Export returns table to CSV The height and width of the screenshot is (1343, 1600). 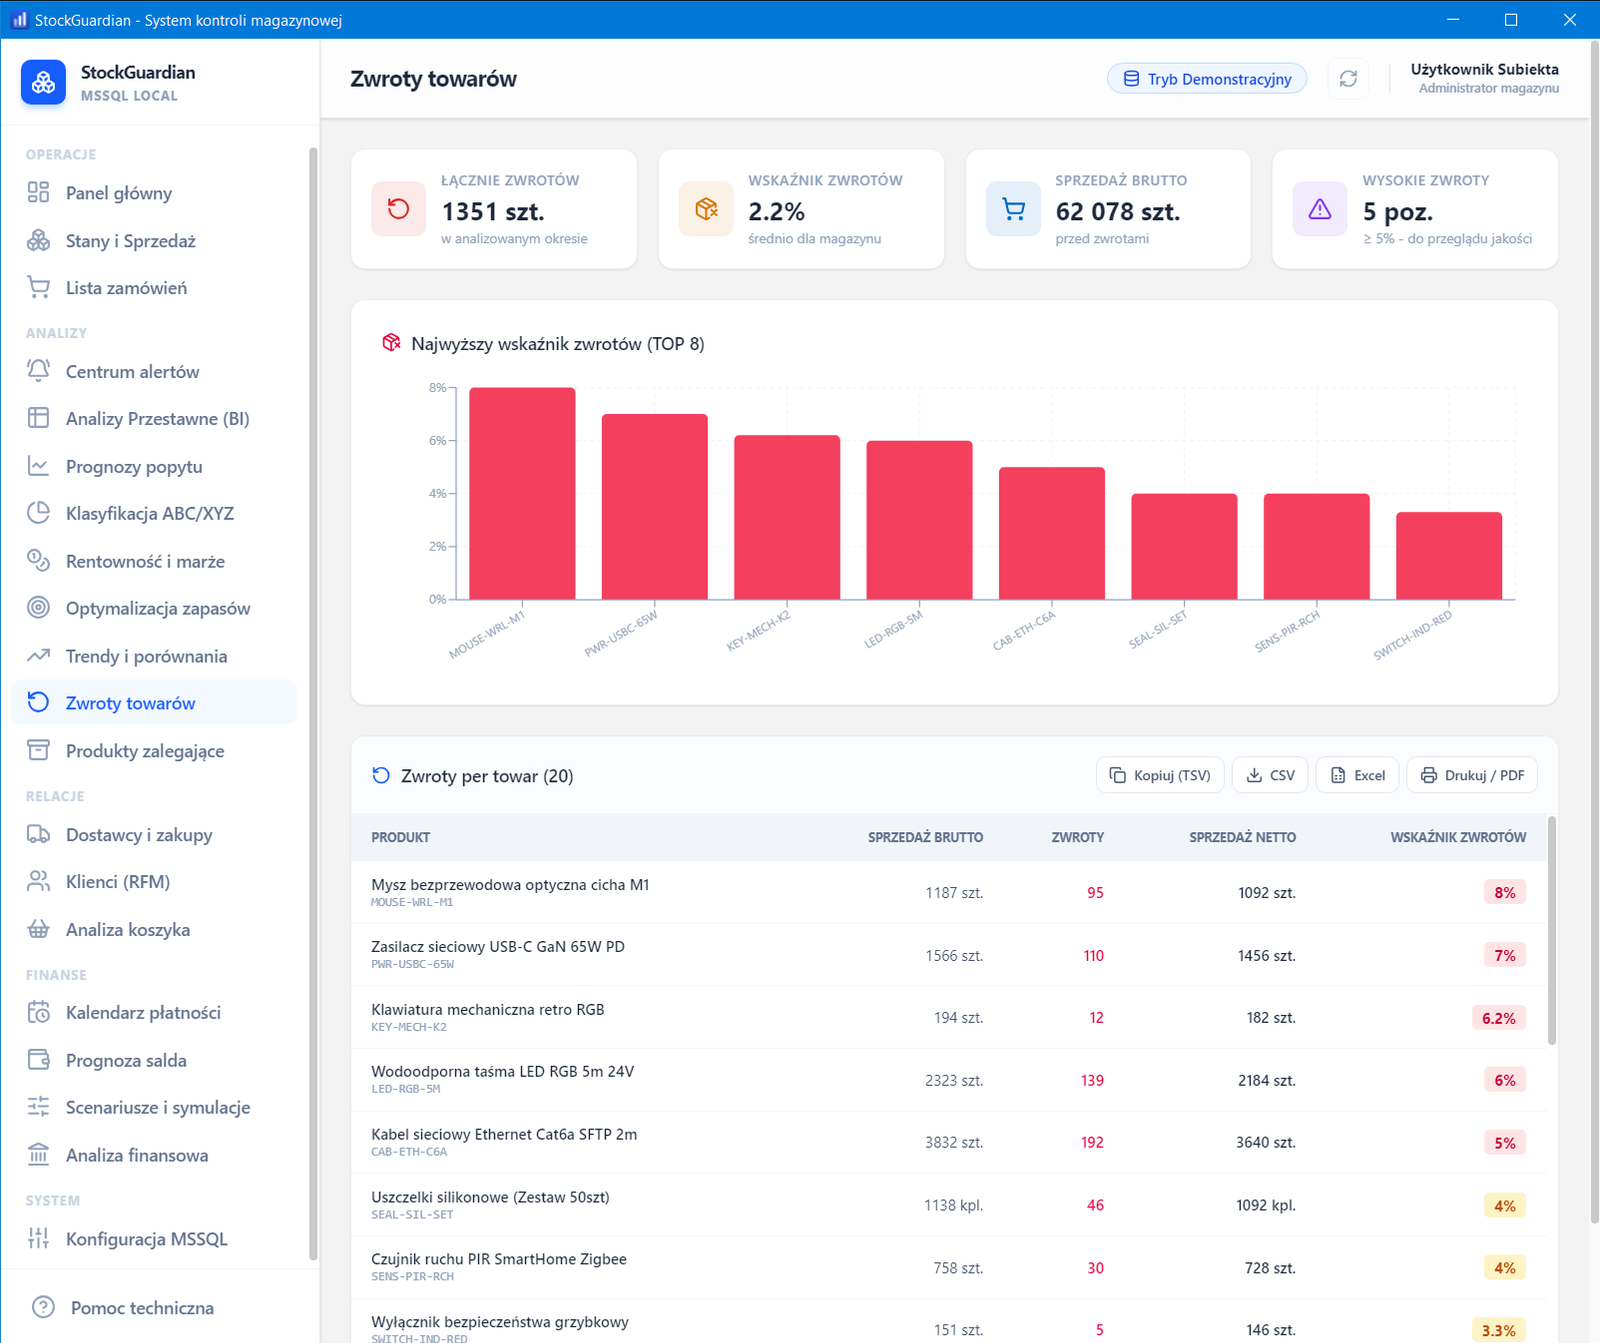pos(1270,775)
